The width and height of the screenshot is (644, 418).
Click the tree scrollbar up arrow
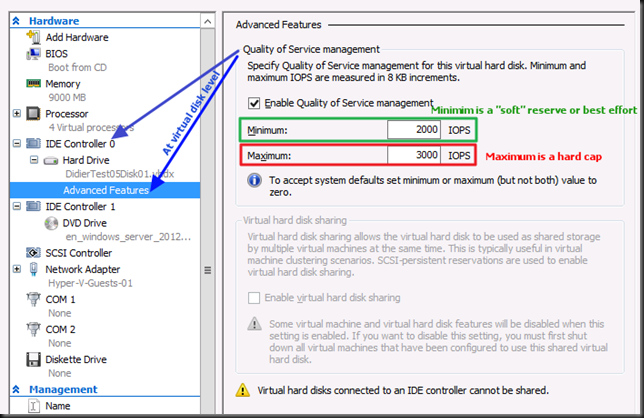[x=208, y=21]
